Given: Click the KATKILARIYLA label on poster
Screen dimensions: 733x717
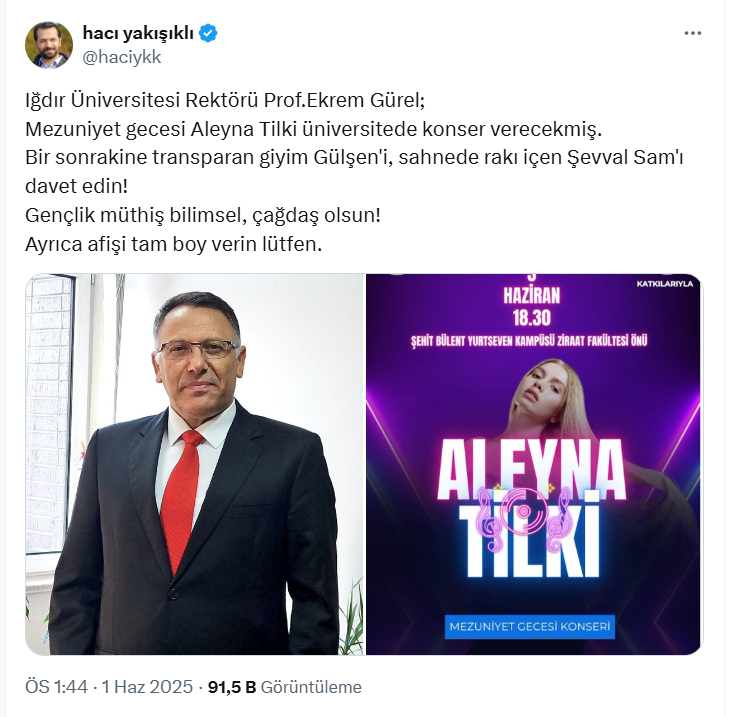Looking at the screenshot, I should 665,283.
